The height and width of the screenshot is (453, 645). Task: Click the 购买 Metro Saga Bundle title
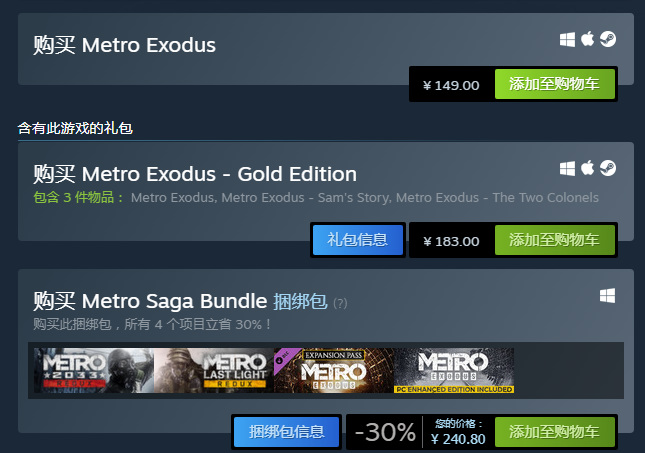[x=150, y=300]
